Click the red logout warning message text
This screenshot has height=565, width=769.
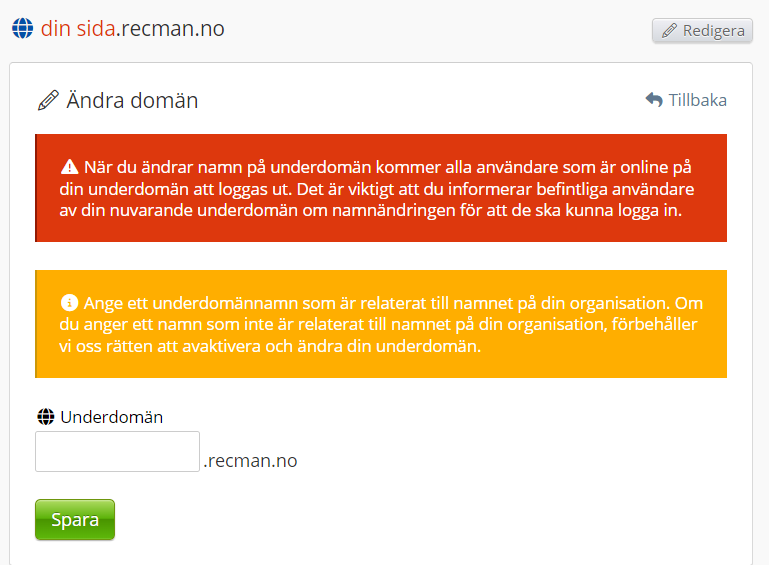[380, 189]
